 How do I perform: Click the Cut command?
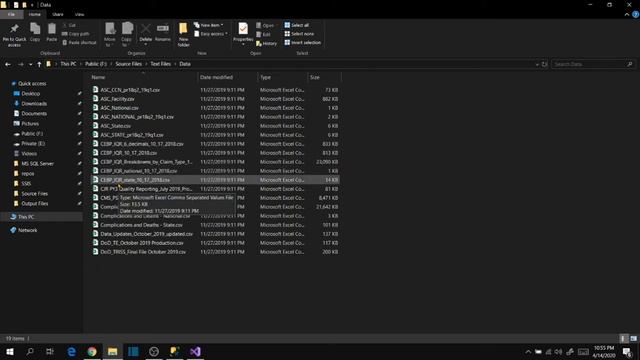(x=69, y=25)
